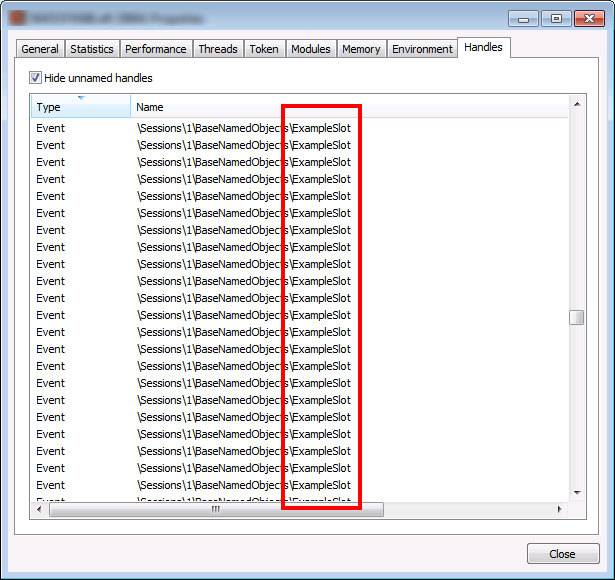Sort list by Type column header
Image resolution: width=615 pixels, height=580 pixels.
(x=80, y=107)
